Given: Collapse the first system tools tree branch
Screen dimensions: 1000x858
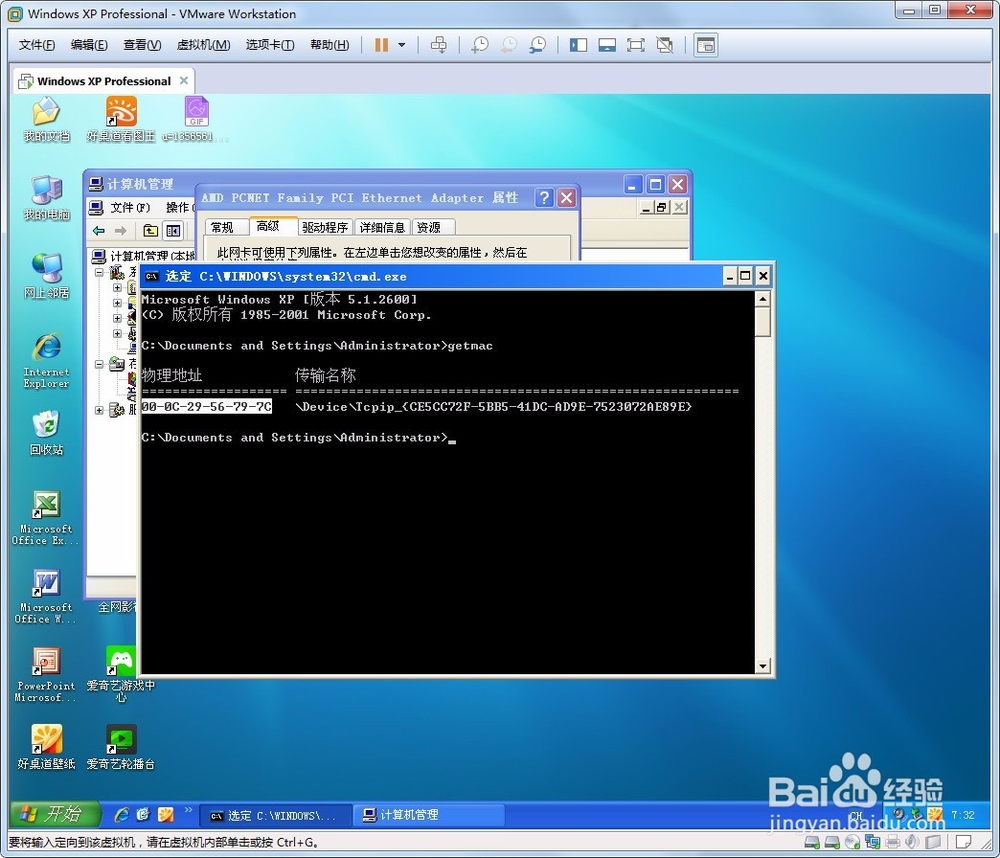Looking at the screenshot, I should pyautogui.click(x=99, y=272).
